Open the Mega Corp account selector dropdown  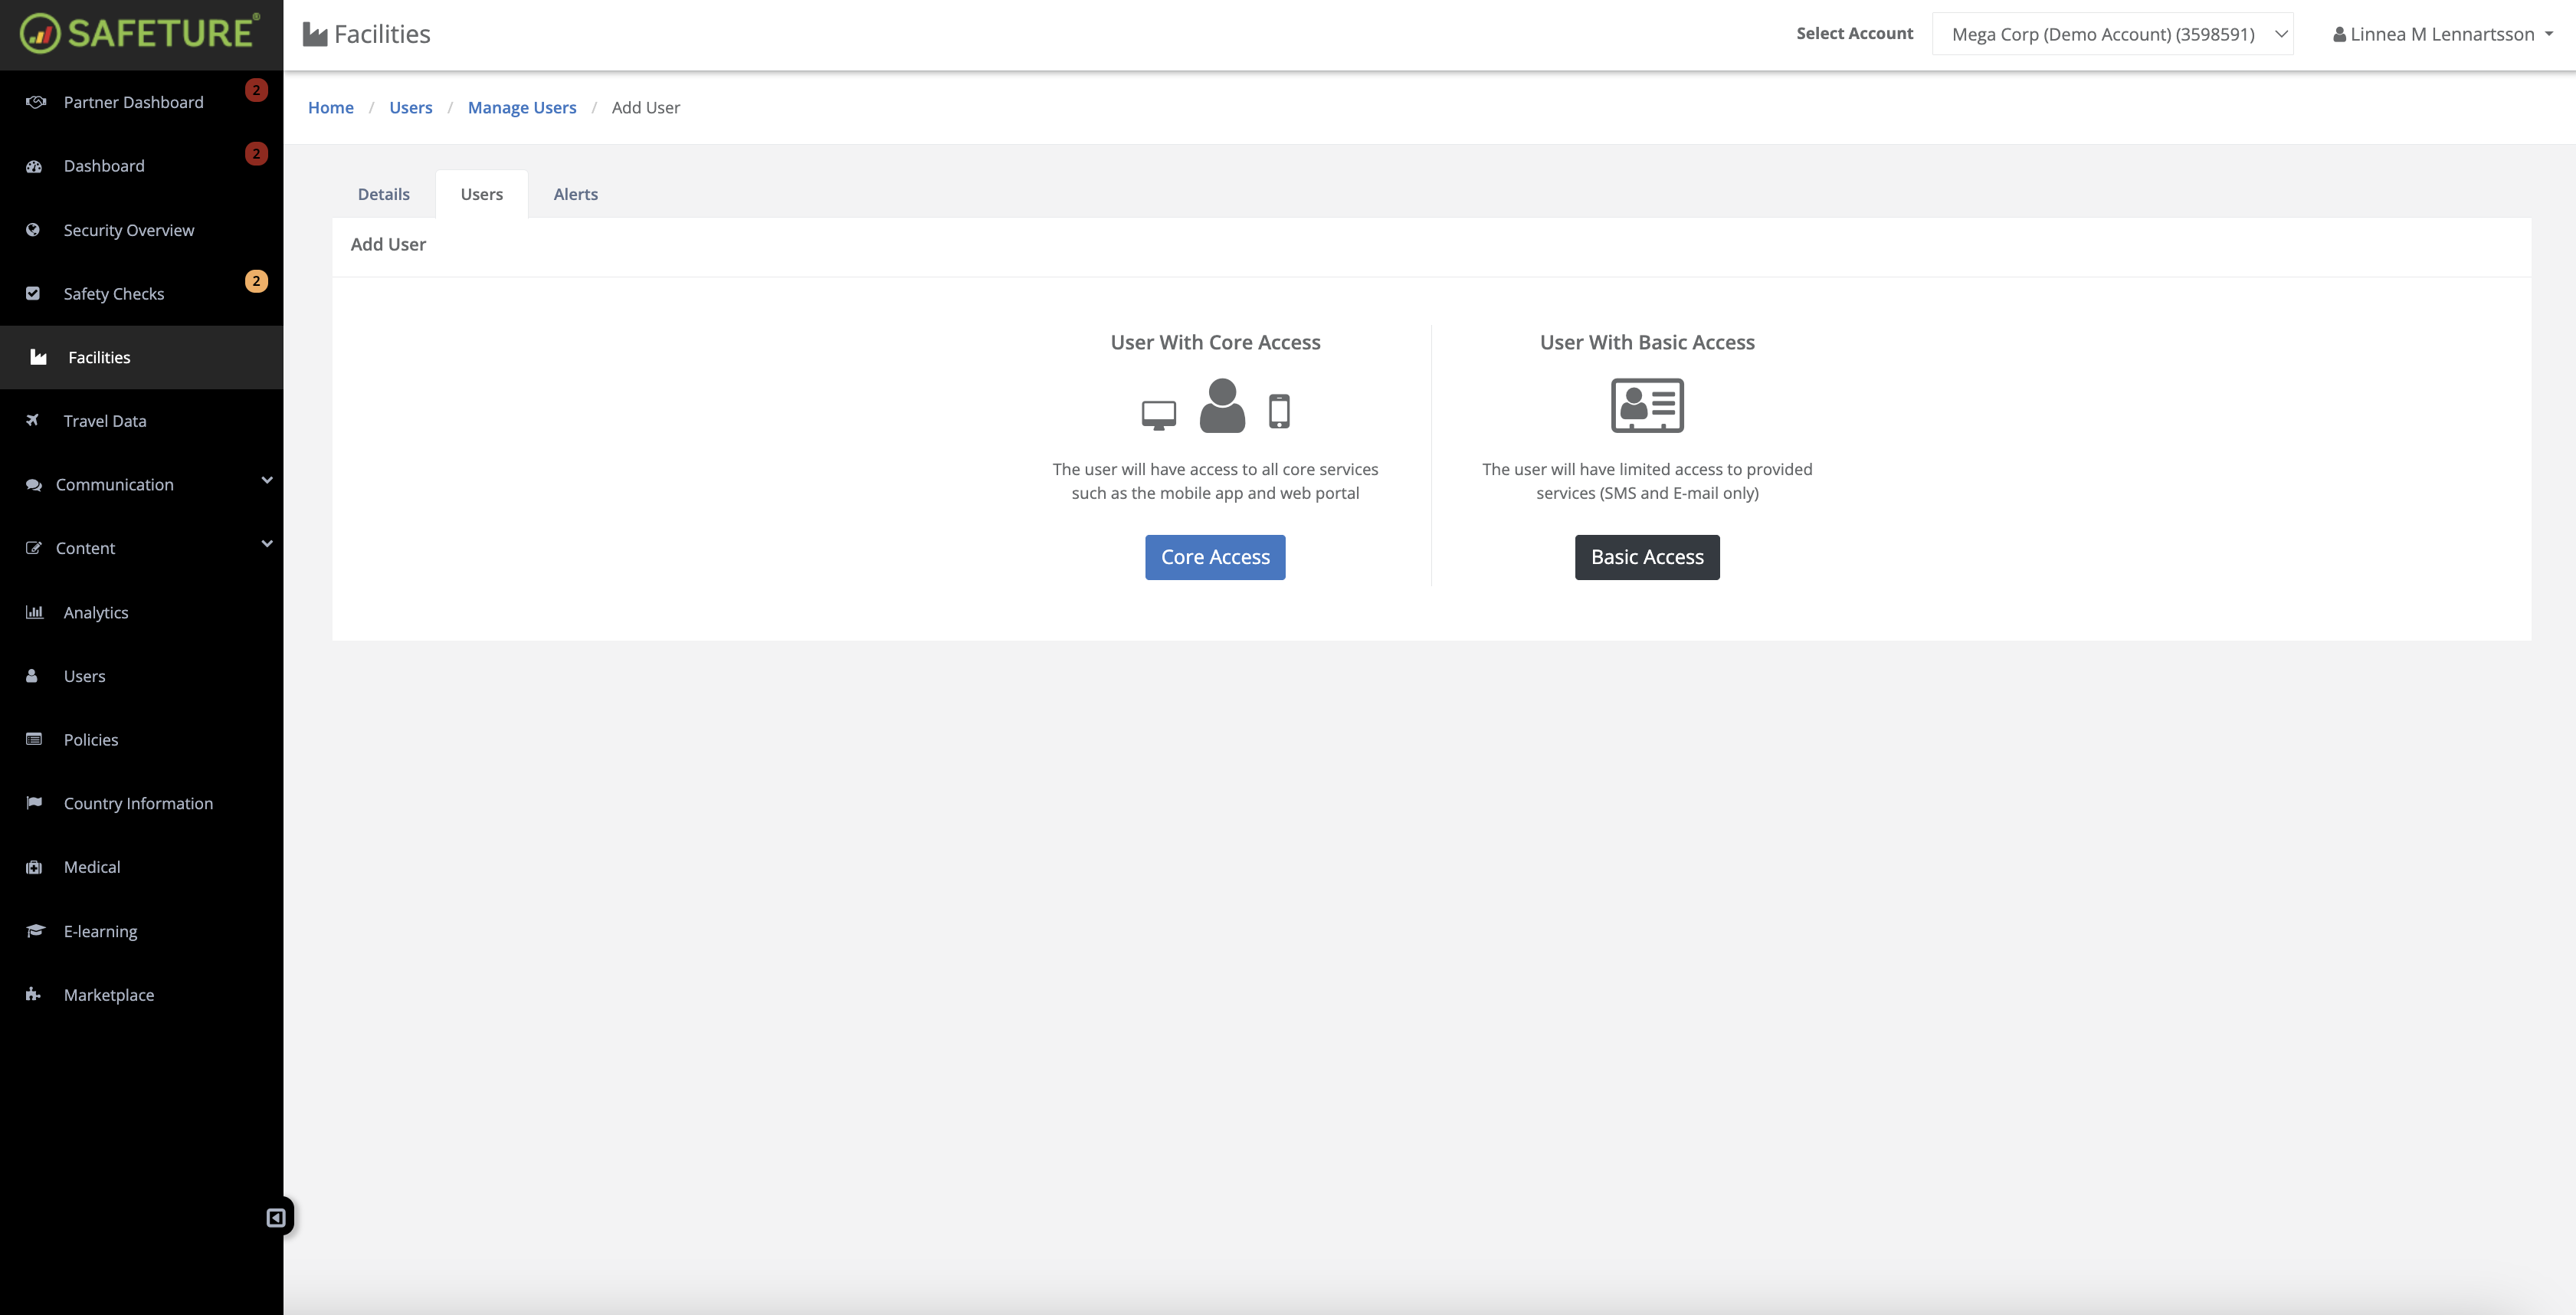pyautogui.click(x=2113, y=33)
